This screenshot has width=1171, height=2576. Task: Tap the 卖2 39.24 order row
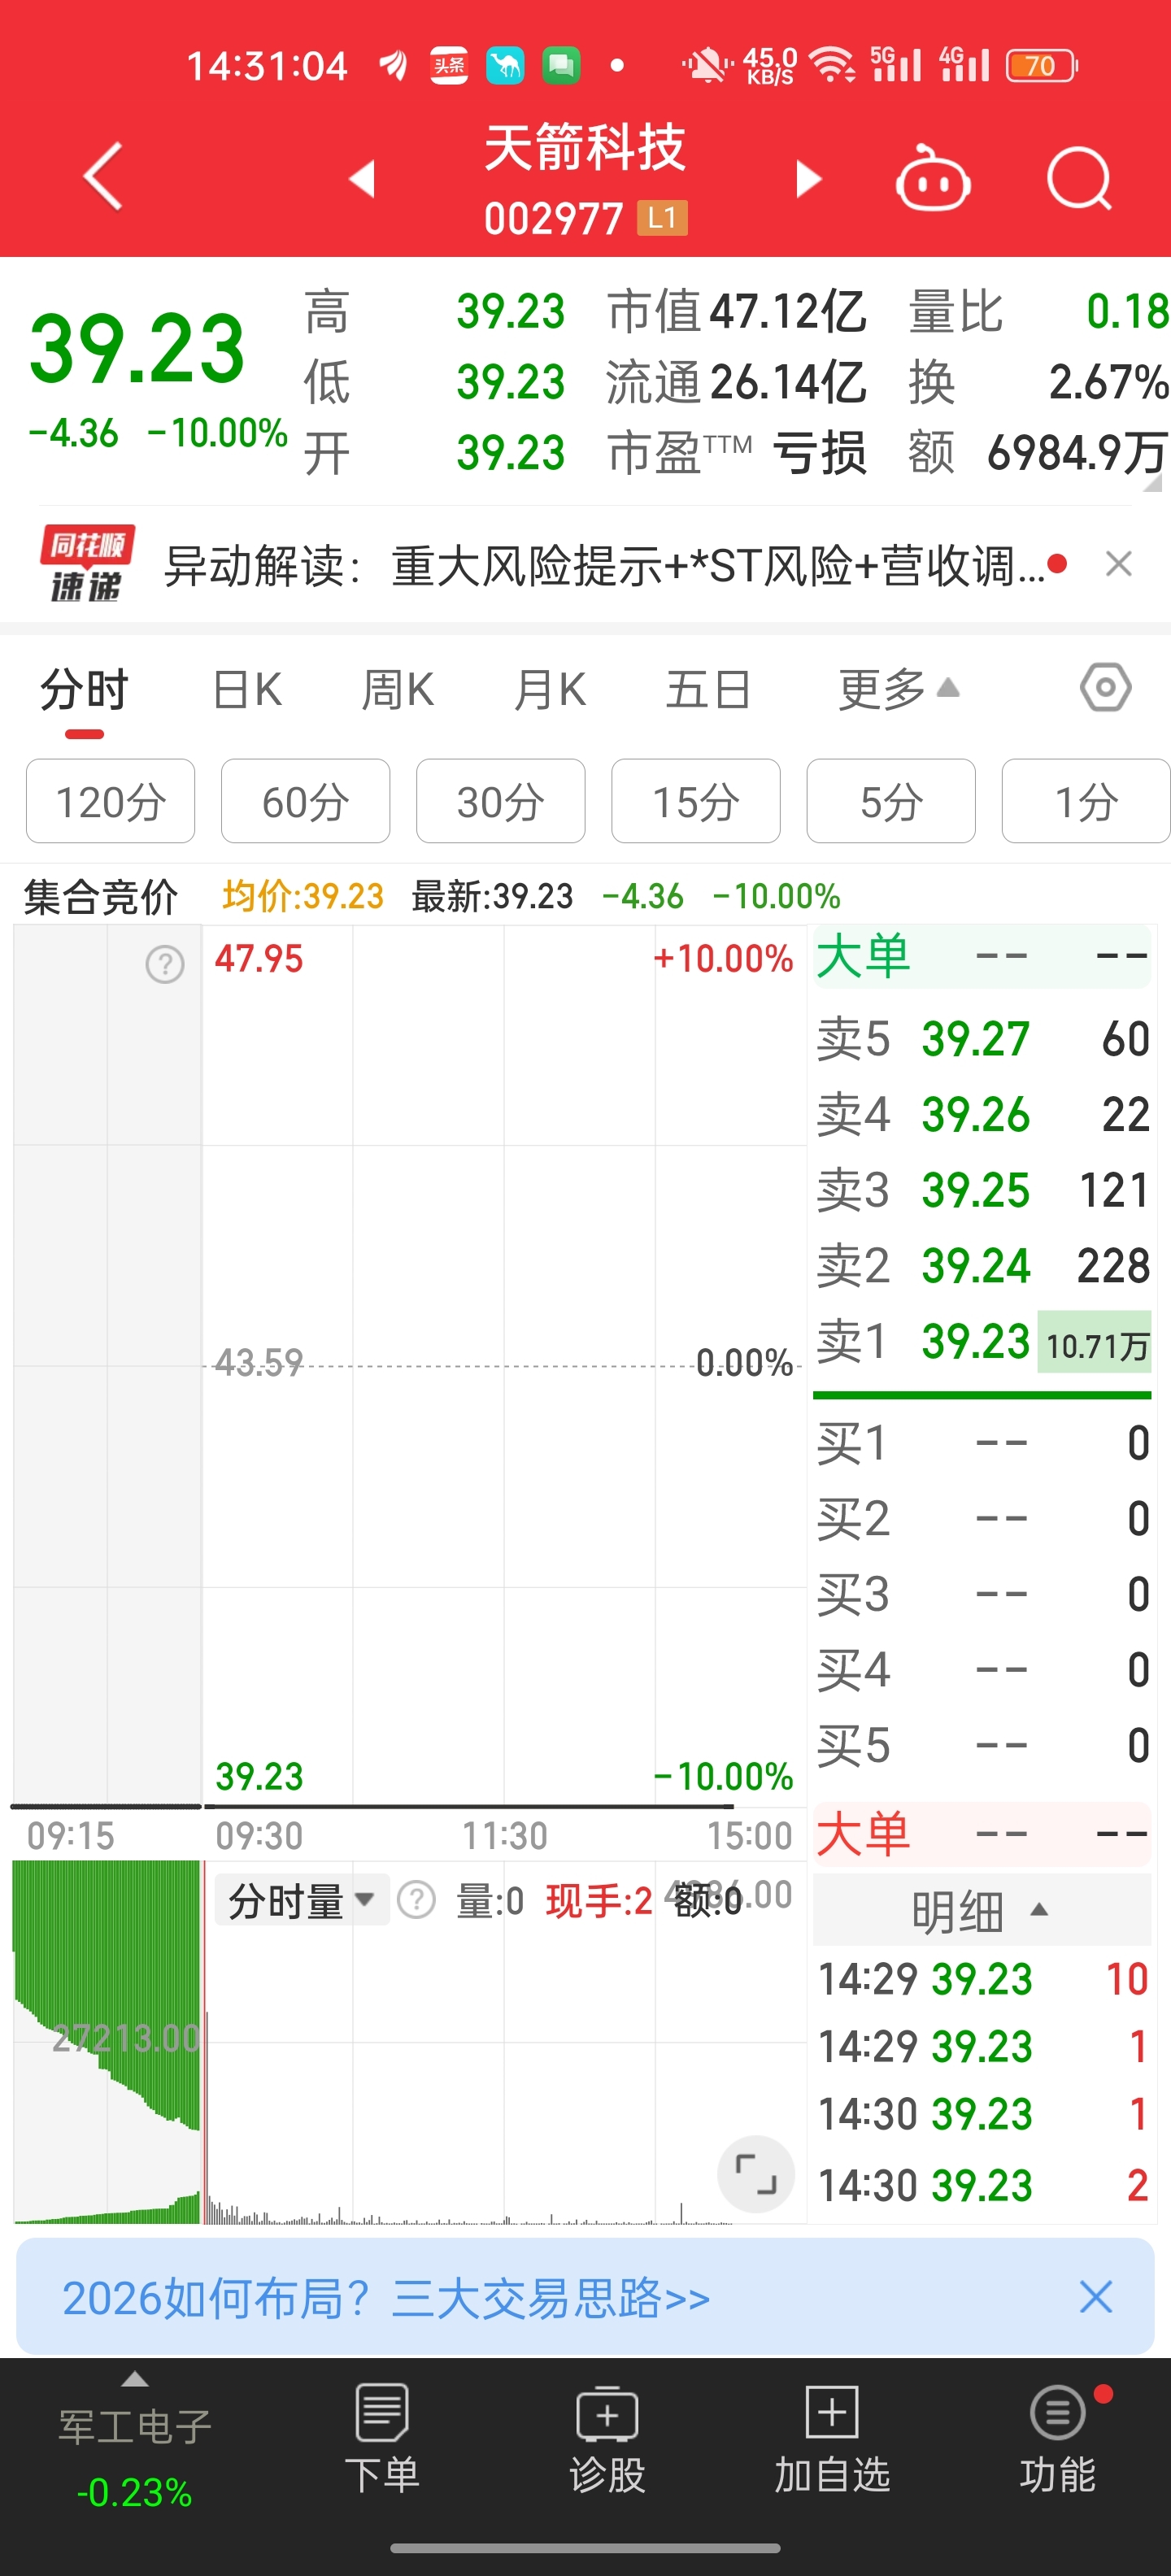click(x=982, y=1265)
